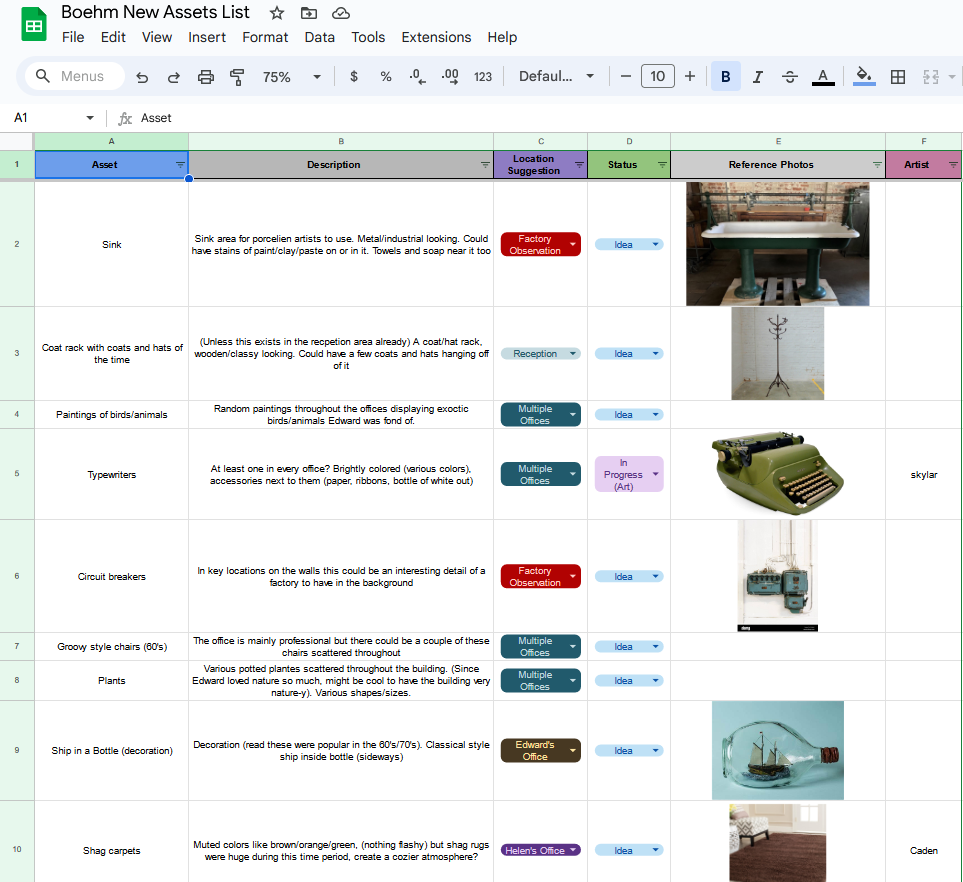Open the text color picker
963x882 pixels.
823,77
